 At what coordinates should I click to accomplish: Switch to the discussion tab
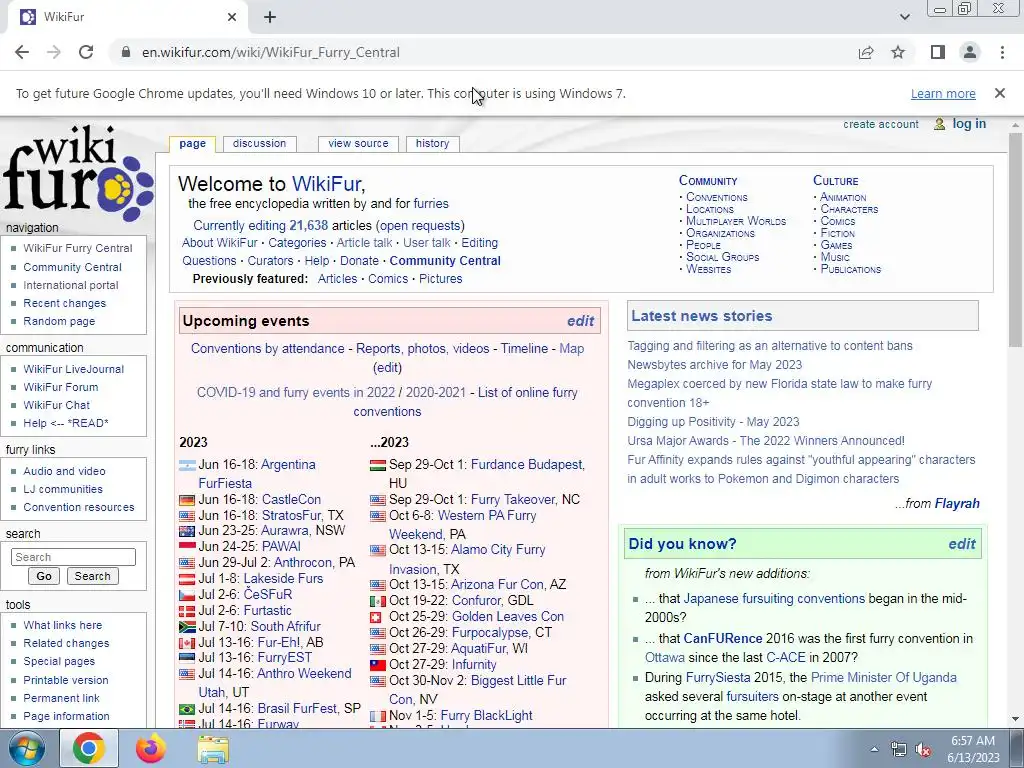click(259, 144)
